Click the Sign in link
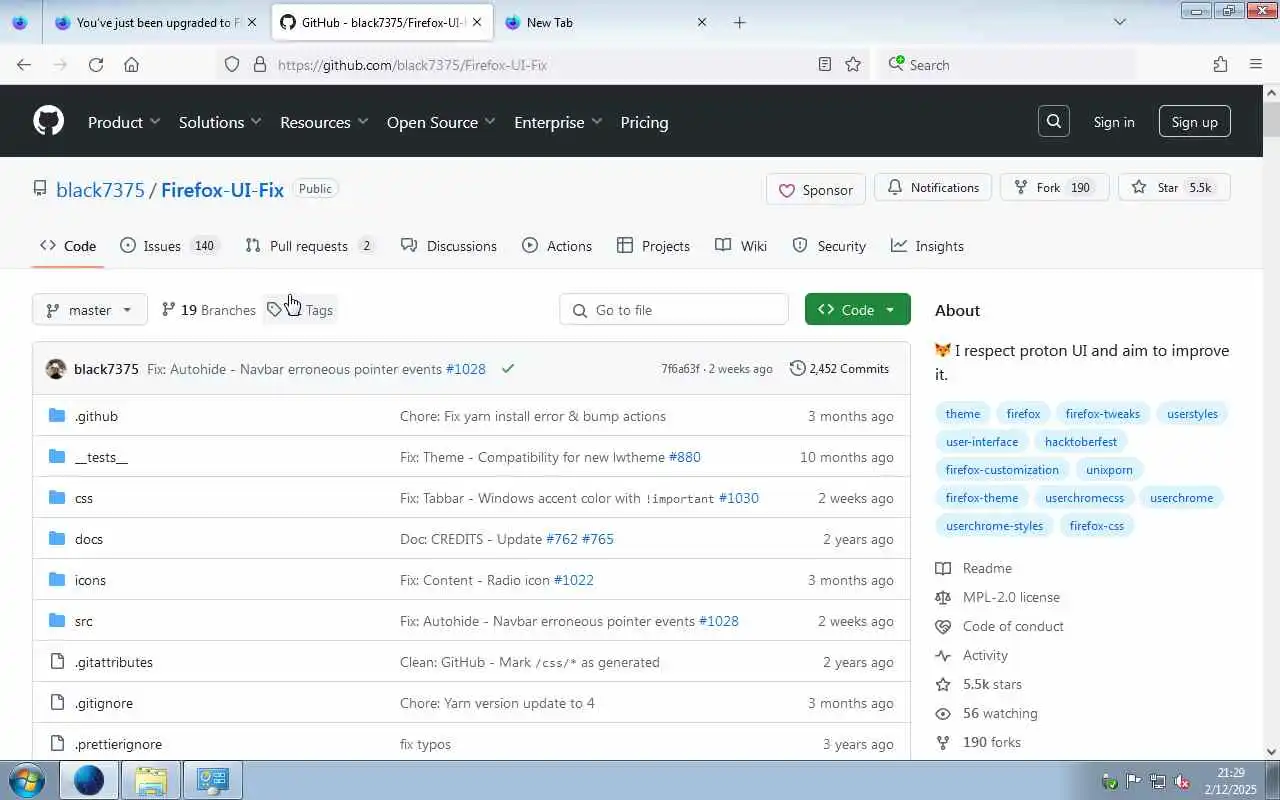 point(1114,122)
